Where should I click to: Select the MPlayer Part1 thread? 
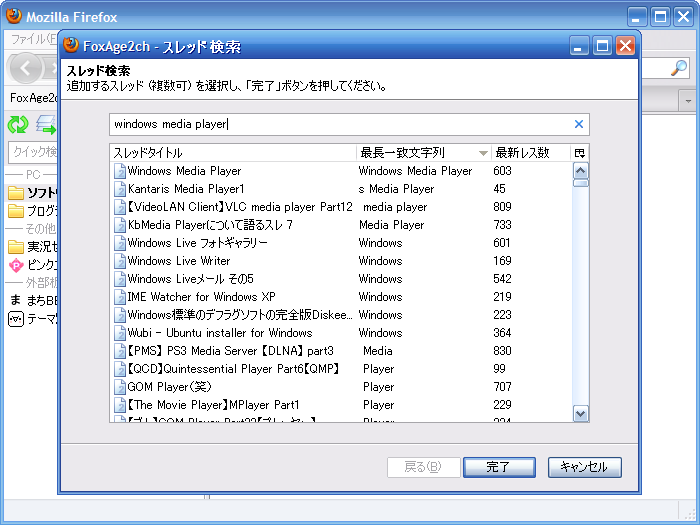pyautogui.click(x=341, y=405)
